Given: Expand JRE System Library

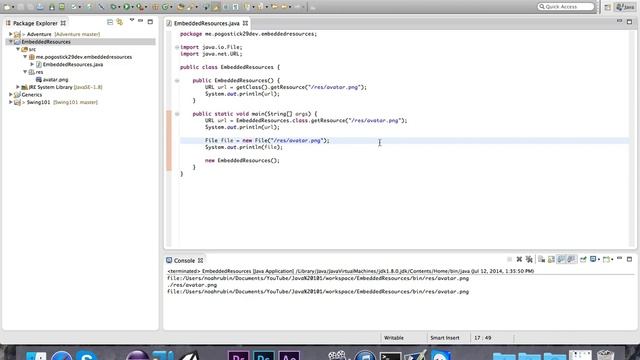Looking at the screenshot, I should (x=18, y=87).
